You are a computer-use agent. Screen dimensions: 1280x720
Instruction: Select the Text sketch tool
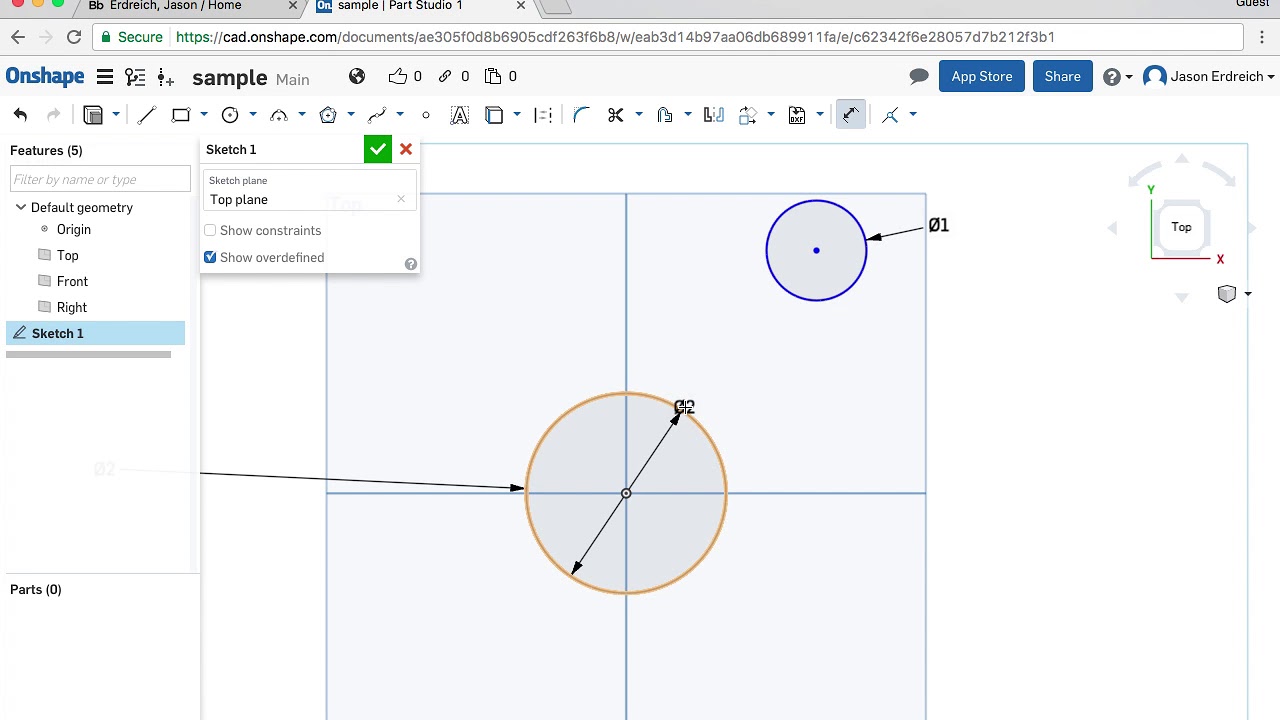pyautogui.click(x=460, y=115)
